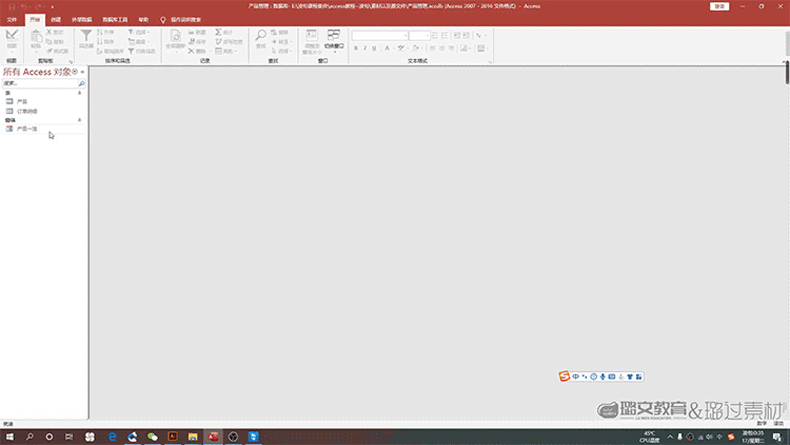Open the Switch Windows dropdown

pos(334,41)
